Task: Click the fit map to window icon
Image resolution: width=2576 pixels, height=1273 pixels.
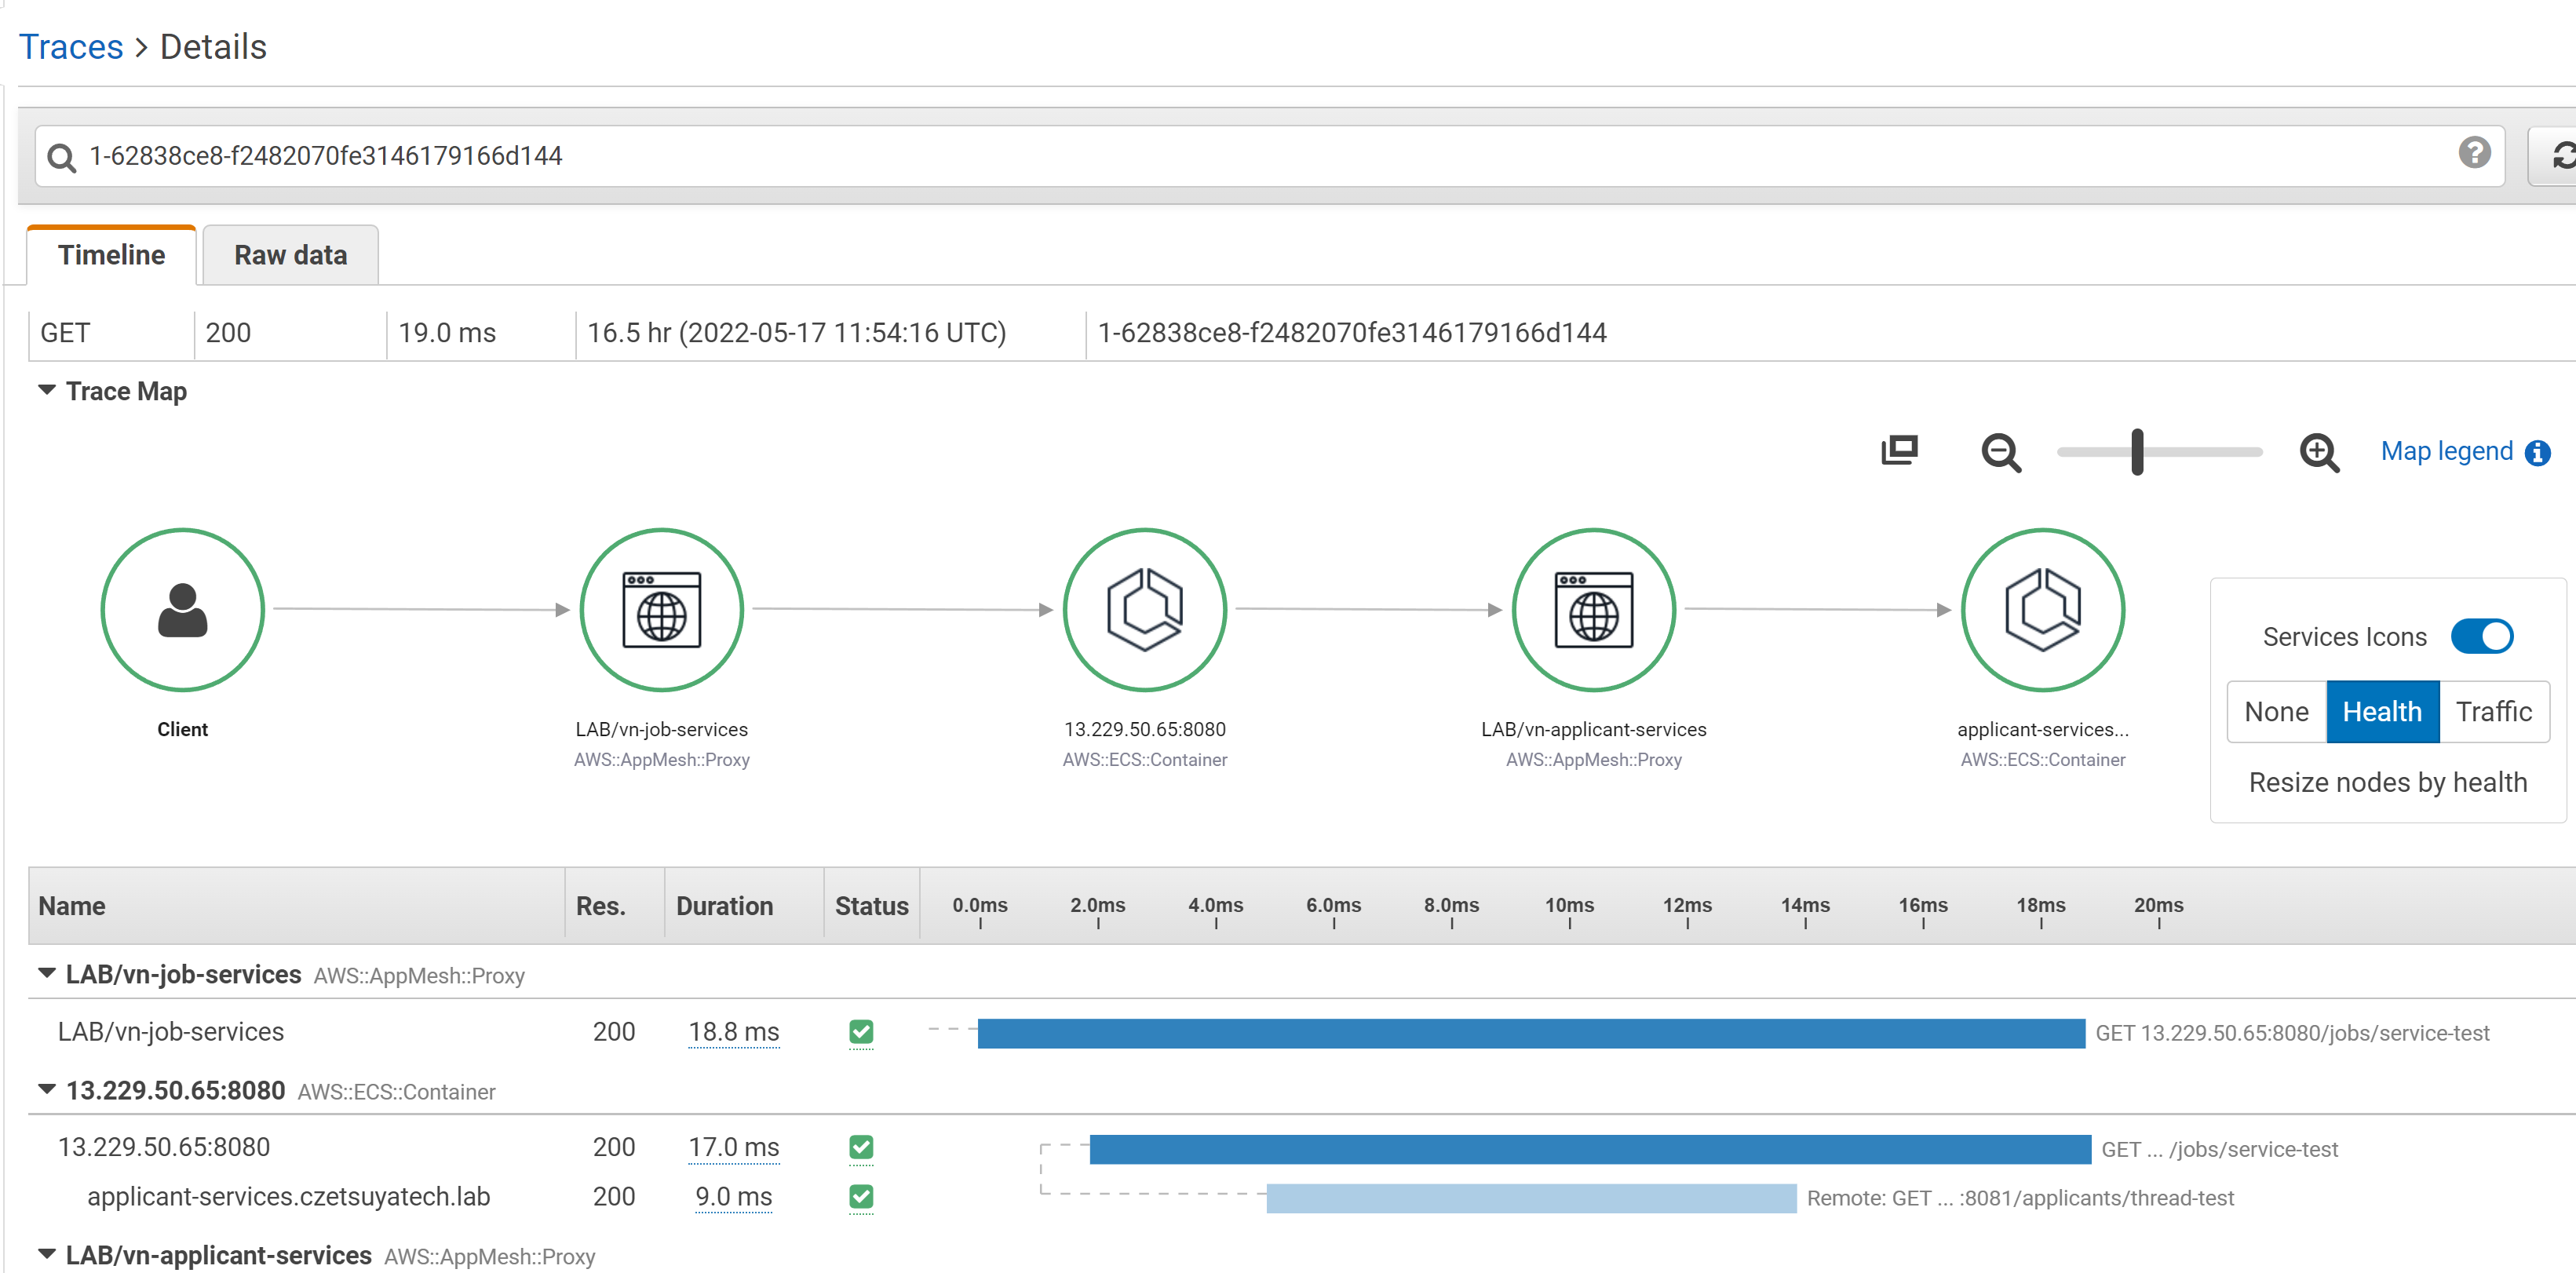Action: 1899,451
